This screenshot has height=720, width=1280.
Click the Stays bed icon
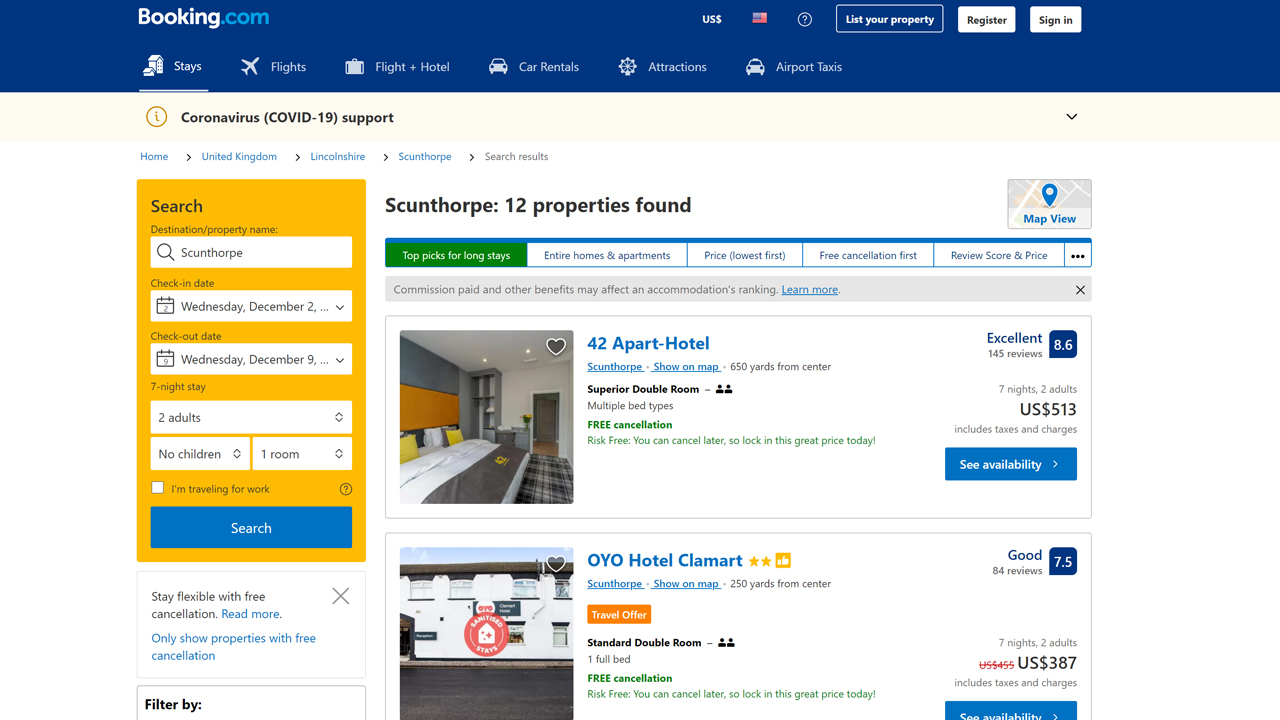point(153,66)
